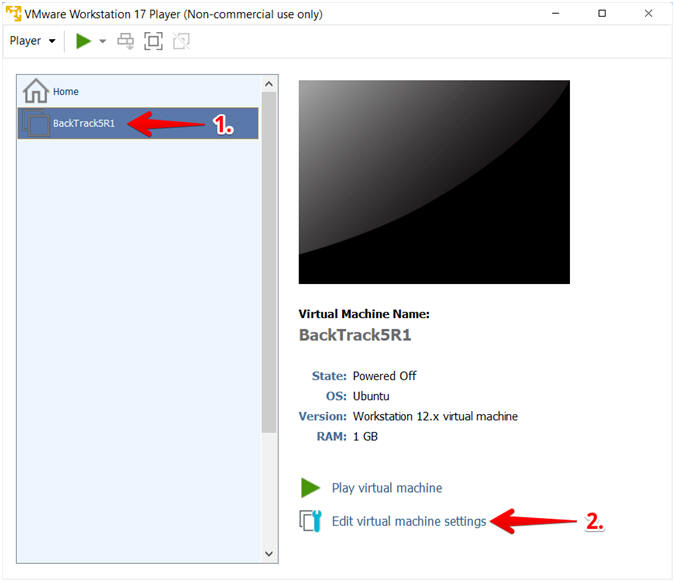Click the VMware logo in title bar
Image resolution: width=675 pixels, height=582 pixels.
(13, 13)
